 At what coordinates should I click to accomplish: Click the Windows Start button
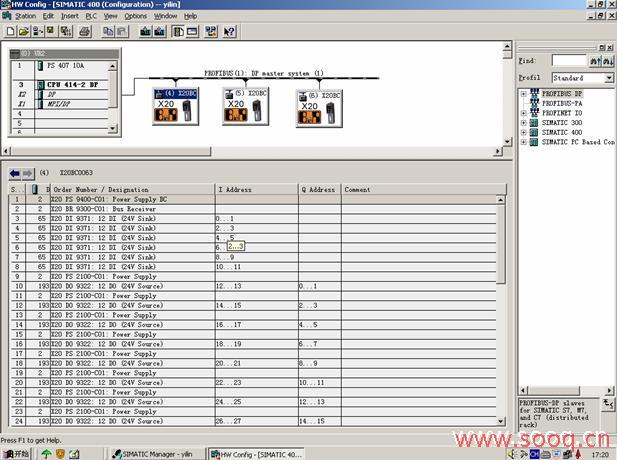coord(17,453)
